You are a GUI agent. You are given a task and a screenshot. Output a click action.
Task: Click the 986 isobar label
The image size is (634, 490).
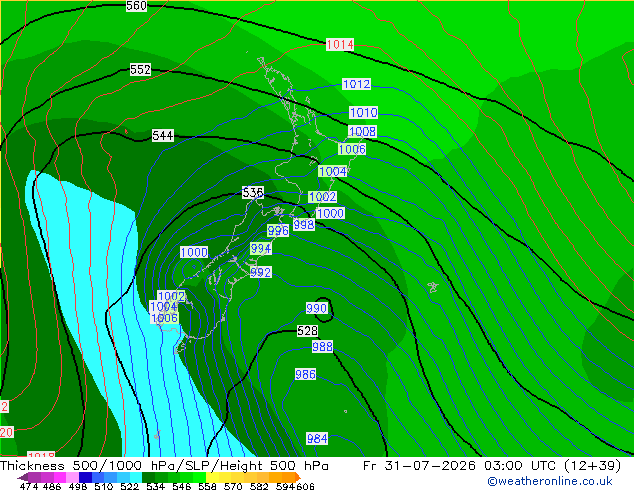305,374
